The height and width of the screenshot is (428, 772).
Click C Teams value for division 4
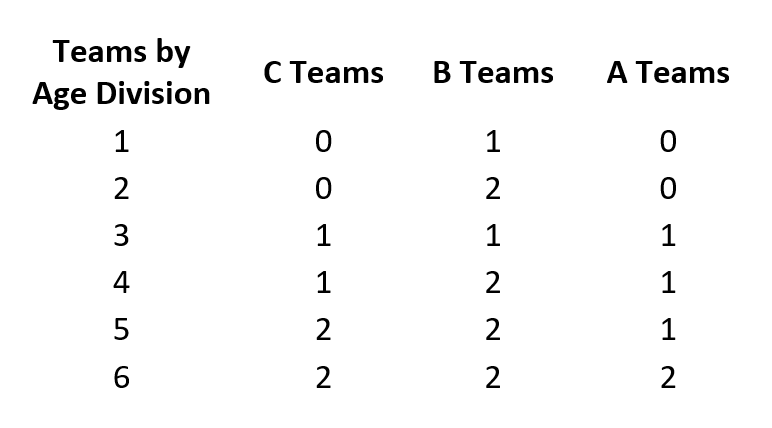point(323,283)
